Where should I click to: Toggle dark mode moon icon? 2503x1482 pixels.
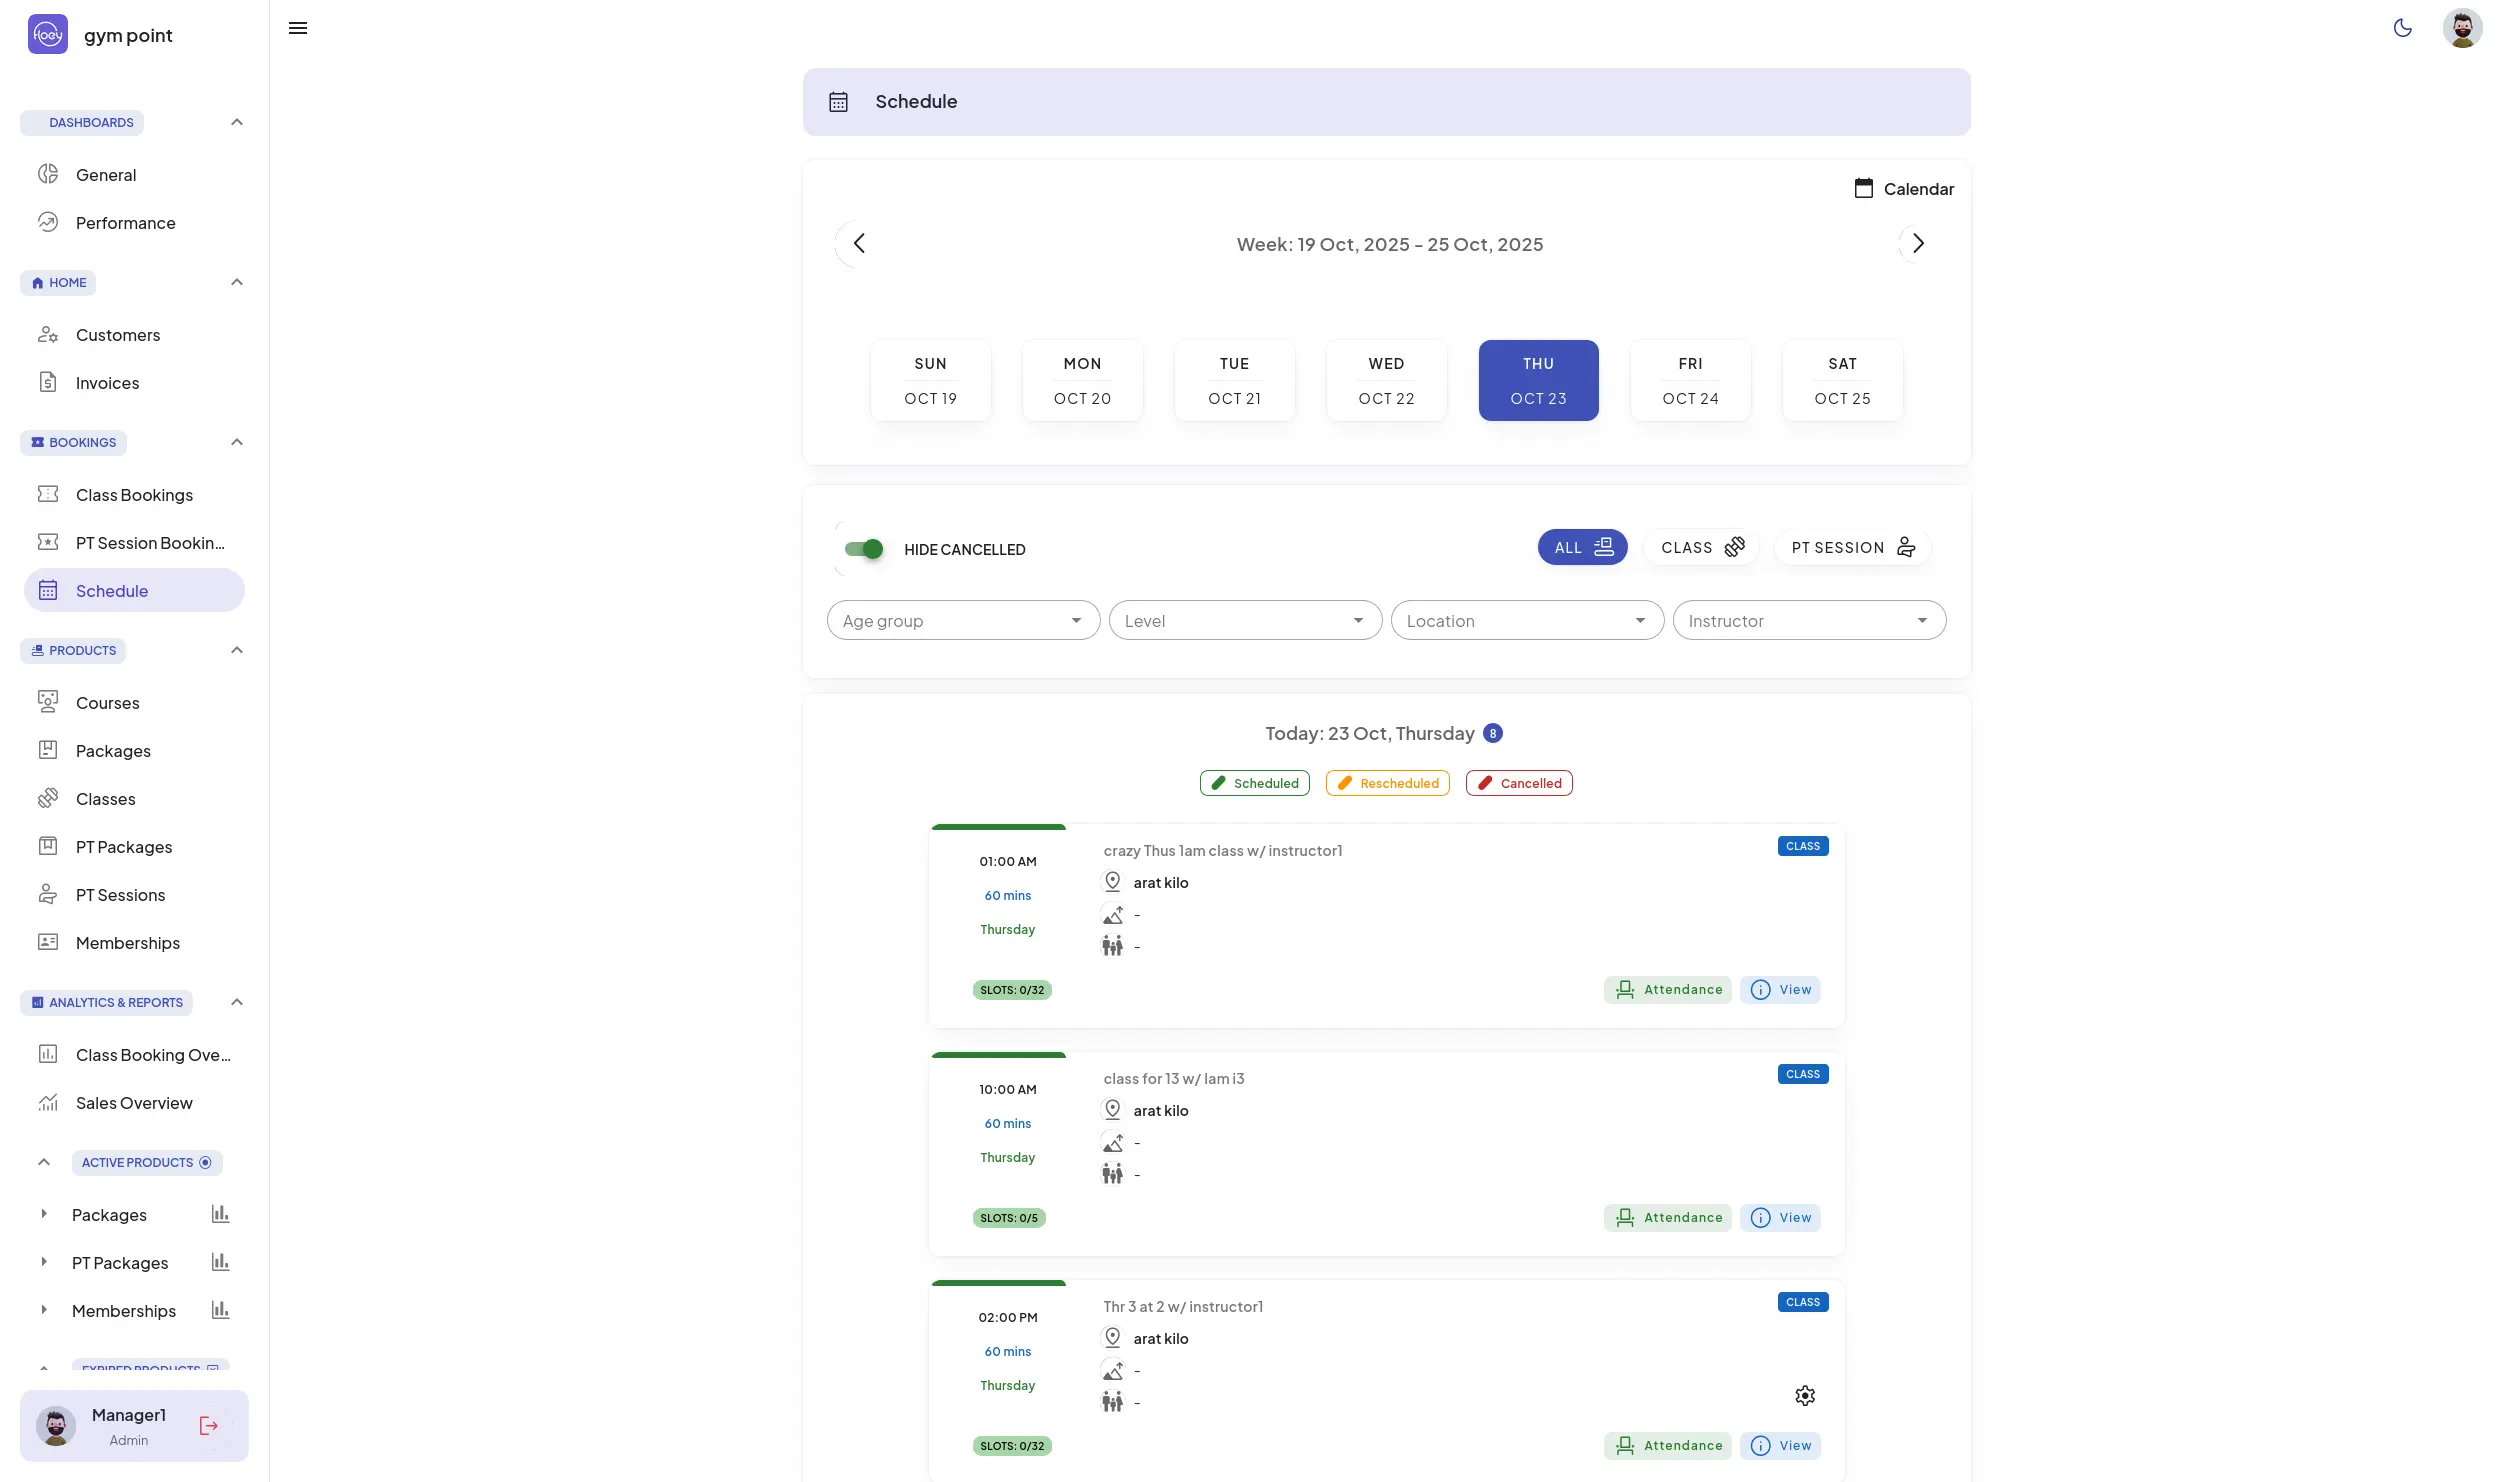coord(2402,28)
